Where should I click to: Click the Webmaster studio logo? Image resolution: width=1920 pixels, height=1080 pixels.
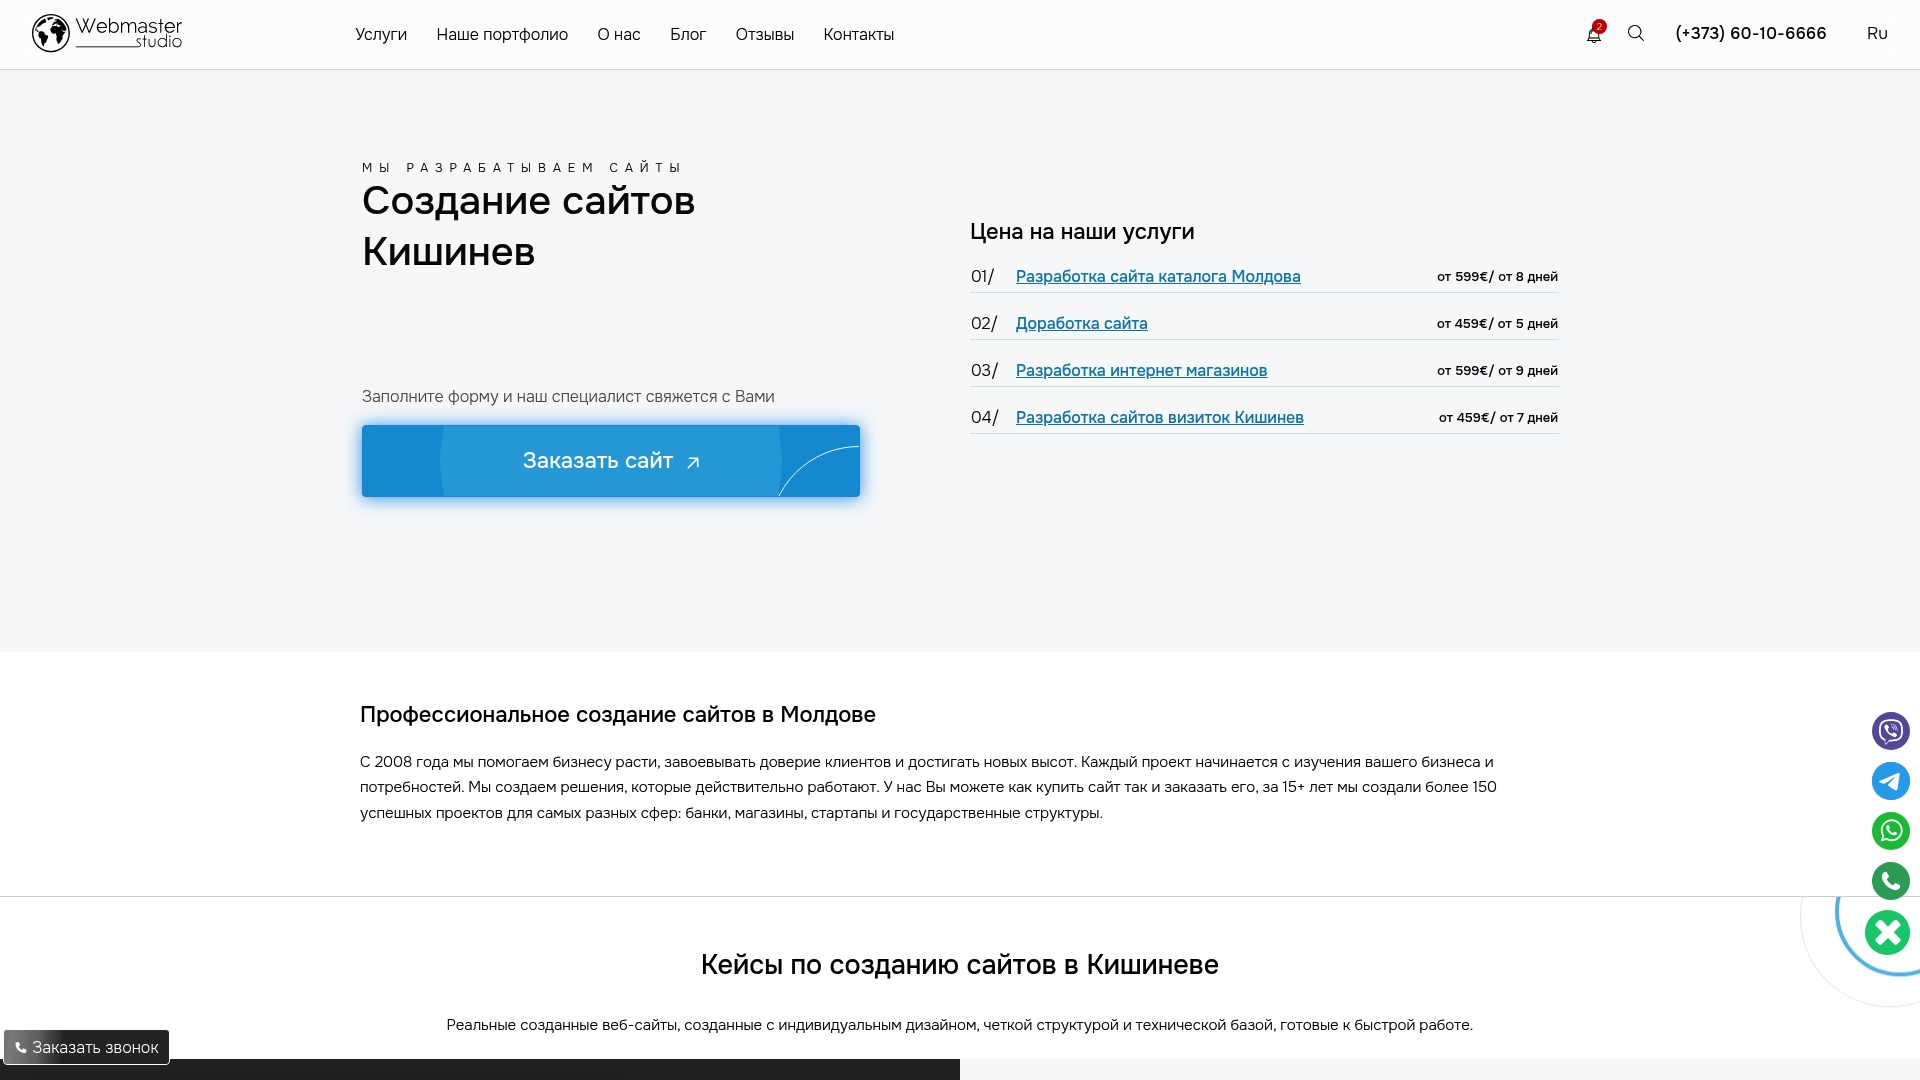coord(107,32)
